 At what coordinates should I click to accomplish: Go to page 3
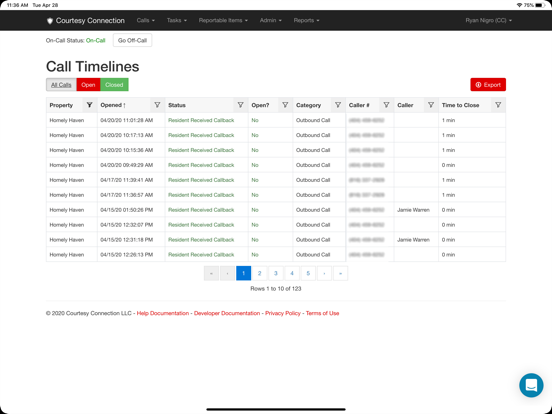(276, 273)
